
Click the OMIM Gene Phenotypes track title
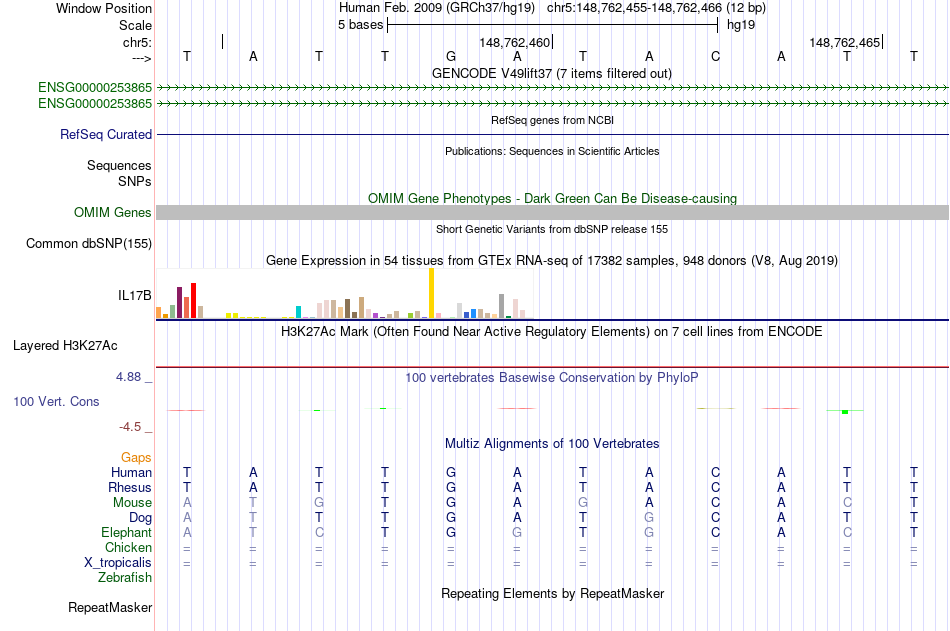coord(552,198)
